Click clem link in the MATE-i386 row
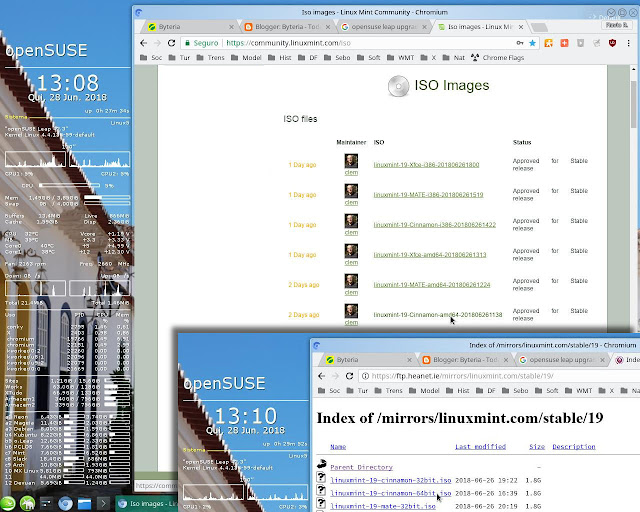Screen dimensions: 640x512 click(x=351, y=203)
